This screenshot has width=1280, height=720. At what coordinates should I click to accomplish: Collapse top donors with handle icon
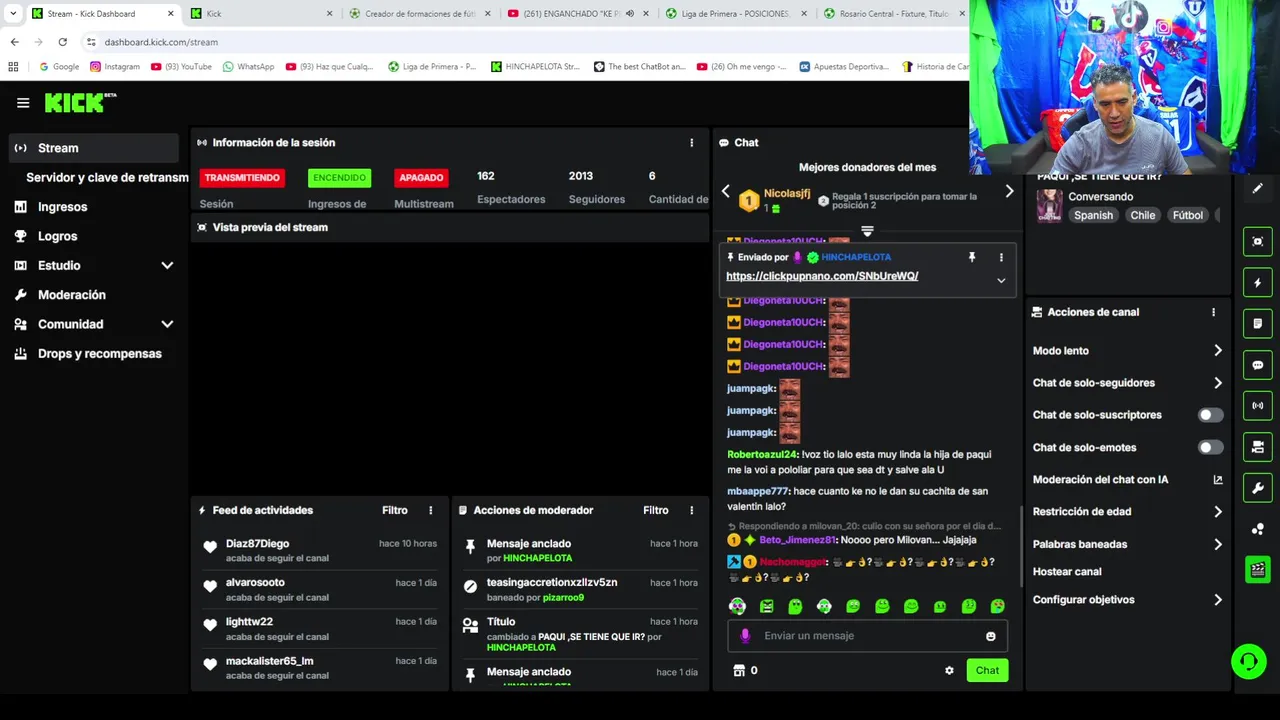click(867, 231)
